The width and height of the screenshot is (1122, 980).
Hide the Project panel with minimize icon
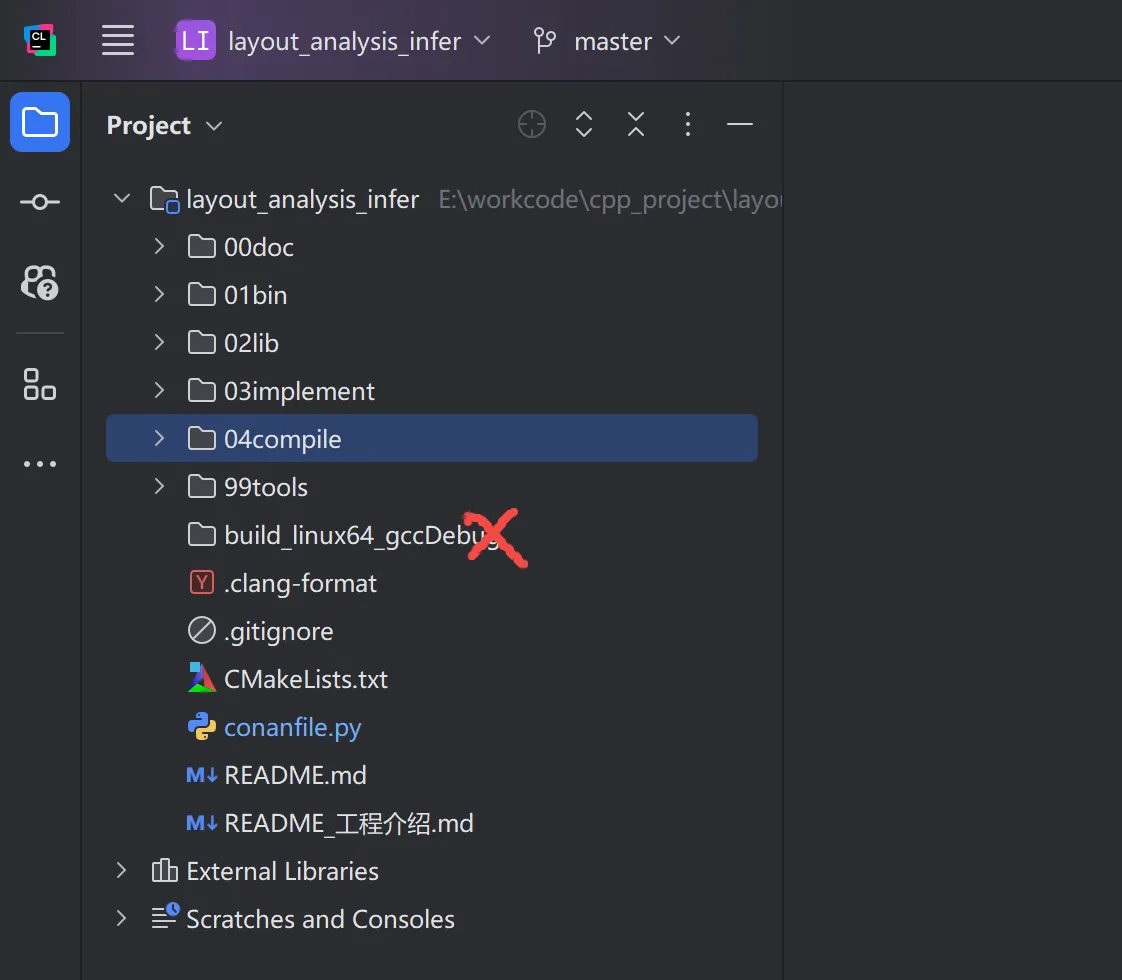(x=740, y=124)
